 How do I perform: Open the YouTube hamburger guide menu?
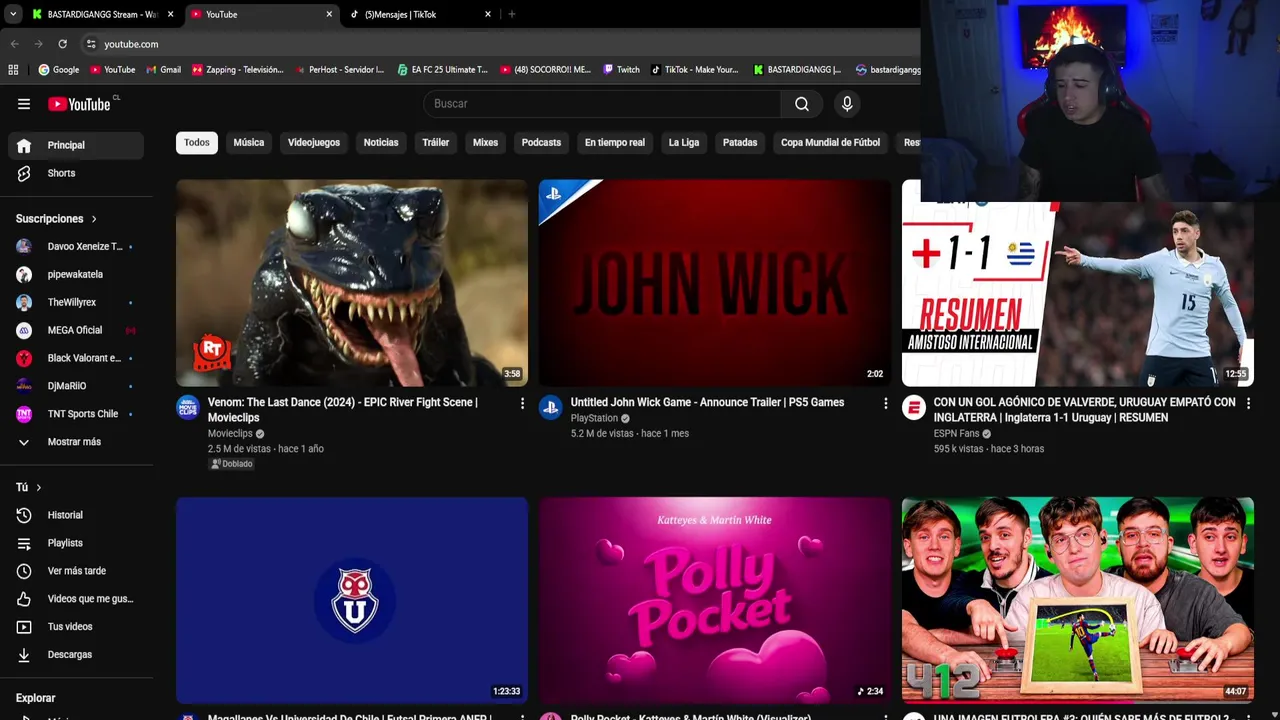(x=24, y=104)
